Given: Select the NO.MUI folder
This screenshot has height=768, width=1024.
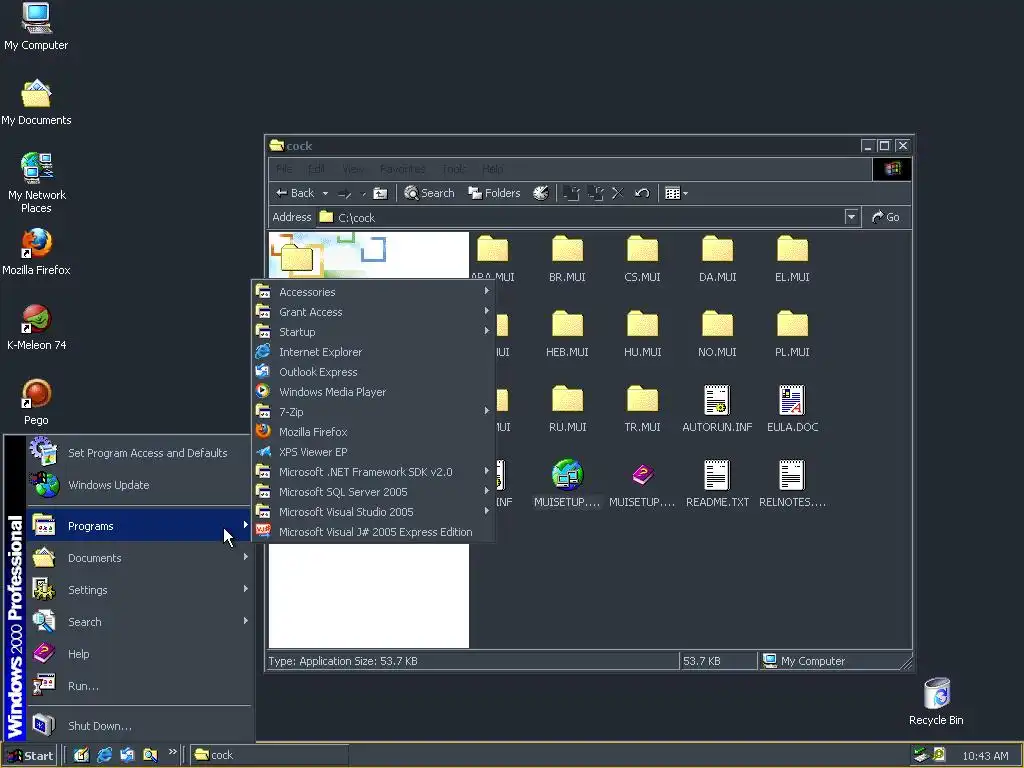Looking at the screenshot, I should tap(717, 334).
